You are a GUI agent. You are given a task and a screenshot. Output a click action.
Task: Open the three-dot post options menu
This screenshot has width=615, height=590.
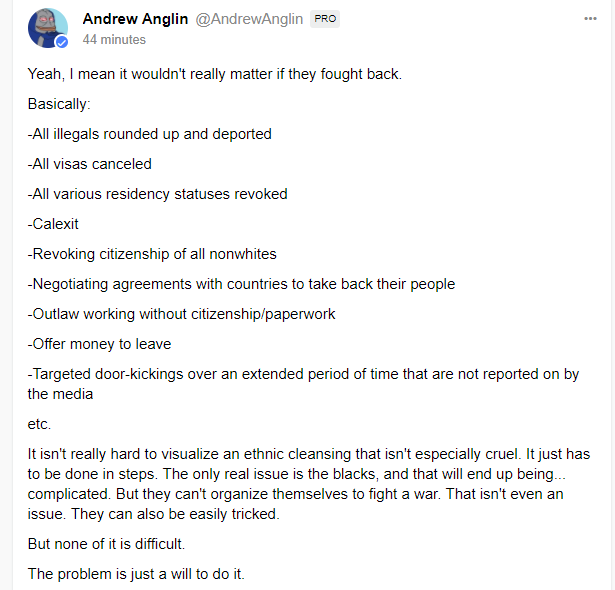[x=590, y=18]
